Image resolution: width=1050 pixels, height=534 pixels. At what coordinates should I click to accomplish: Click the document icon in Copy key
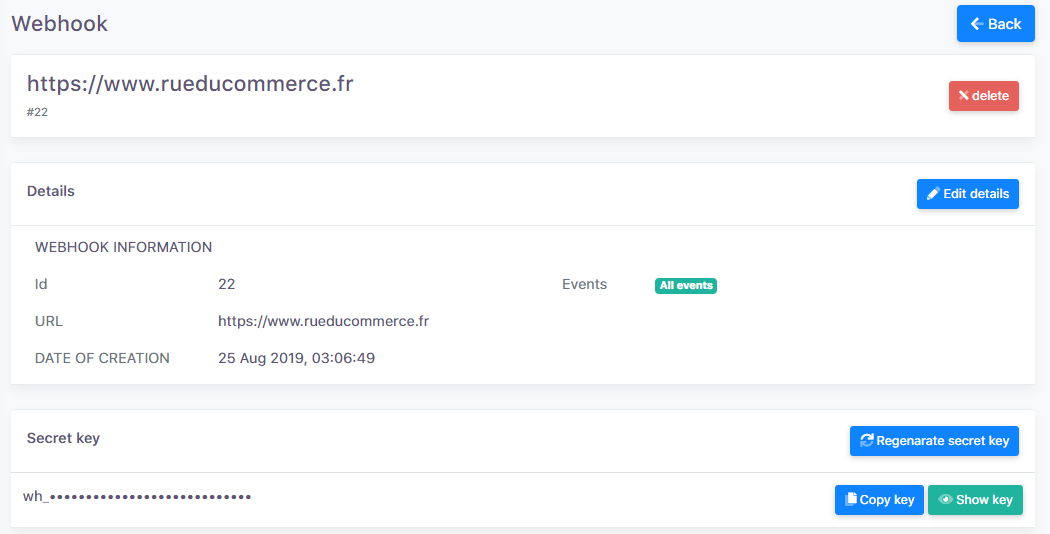pos(851,499)
